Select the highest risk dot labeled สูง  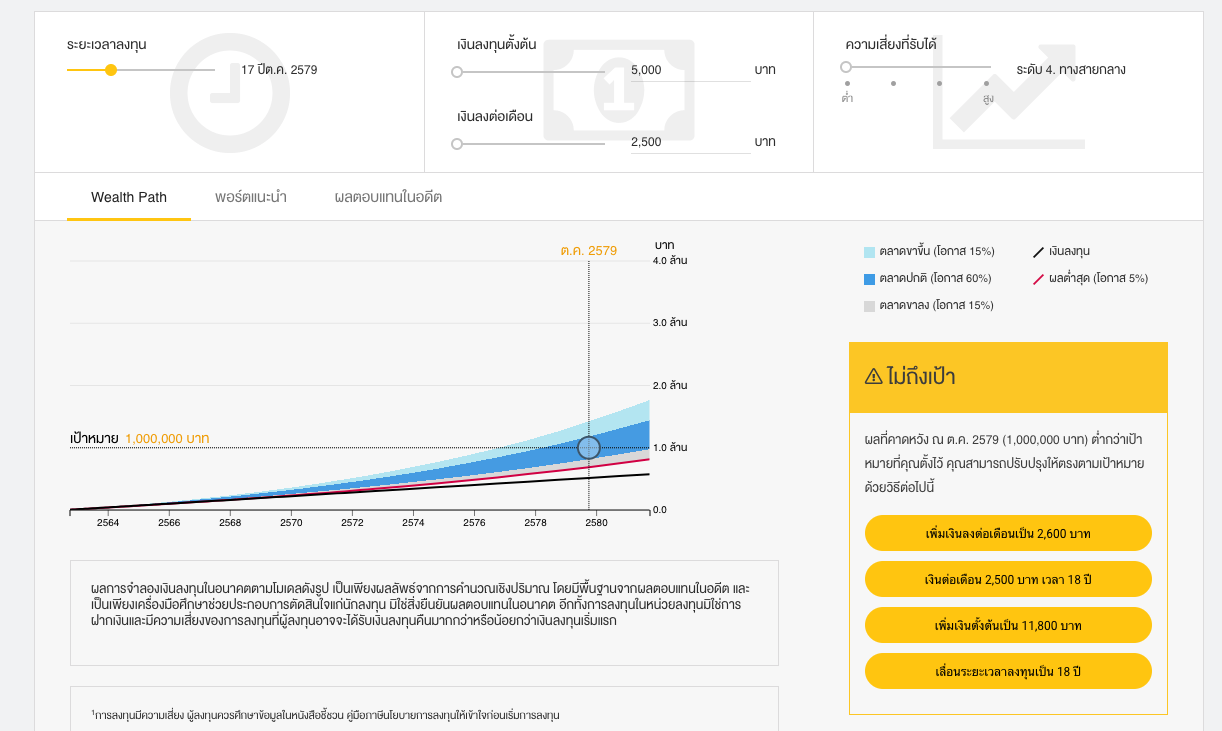tap(986, 84)
